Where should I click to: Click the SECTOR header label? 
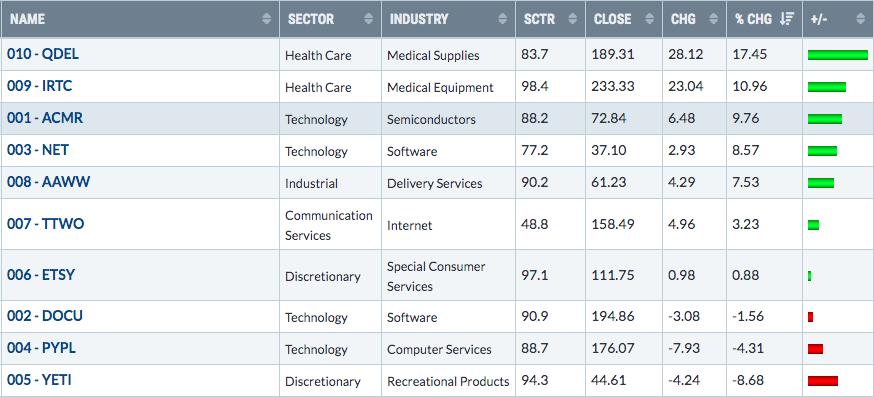311,19
